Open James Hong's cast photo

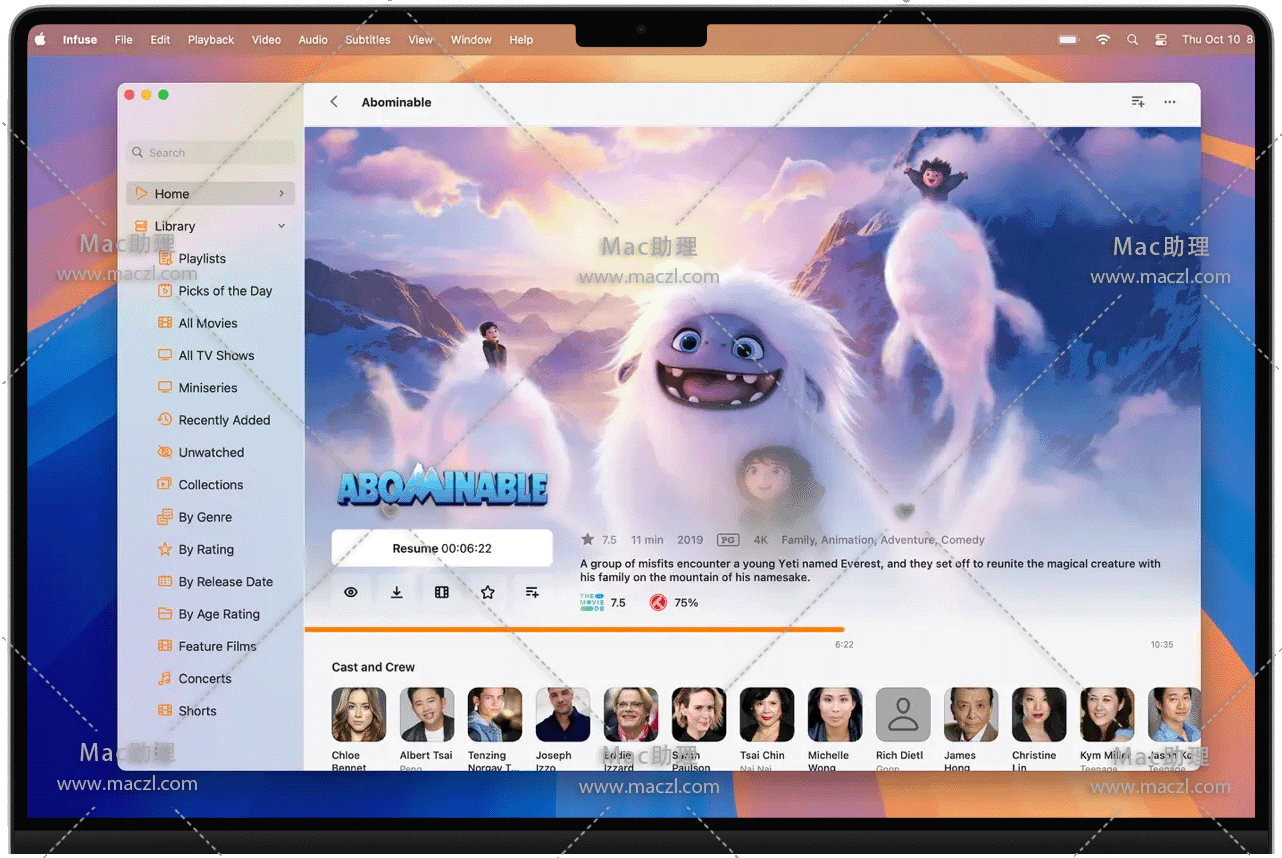point(971,714)
